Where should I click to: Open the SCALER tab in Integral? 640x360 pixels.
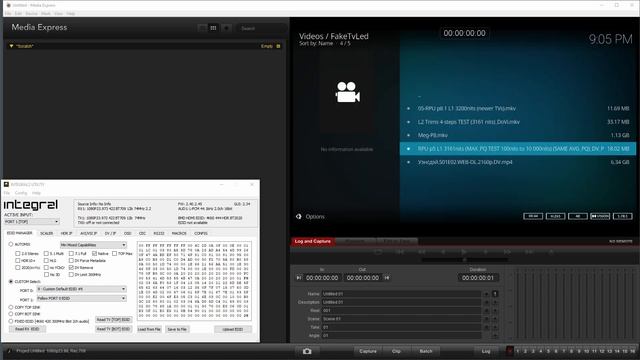(x=47, y=233)
